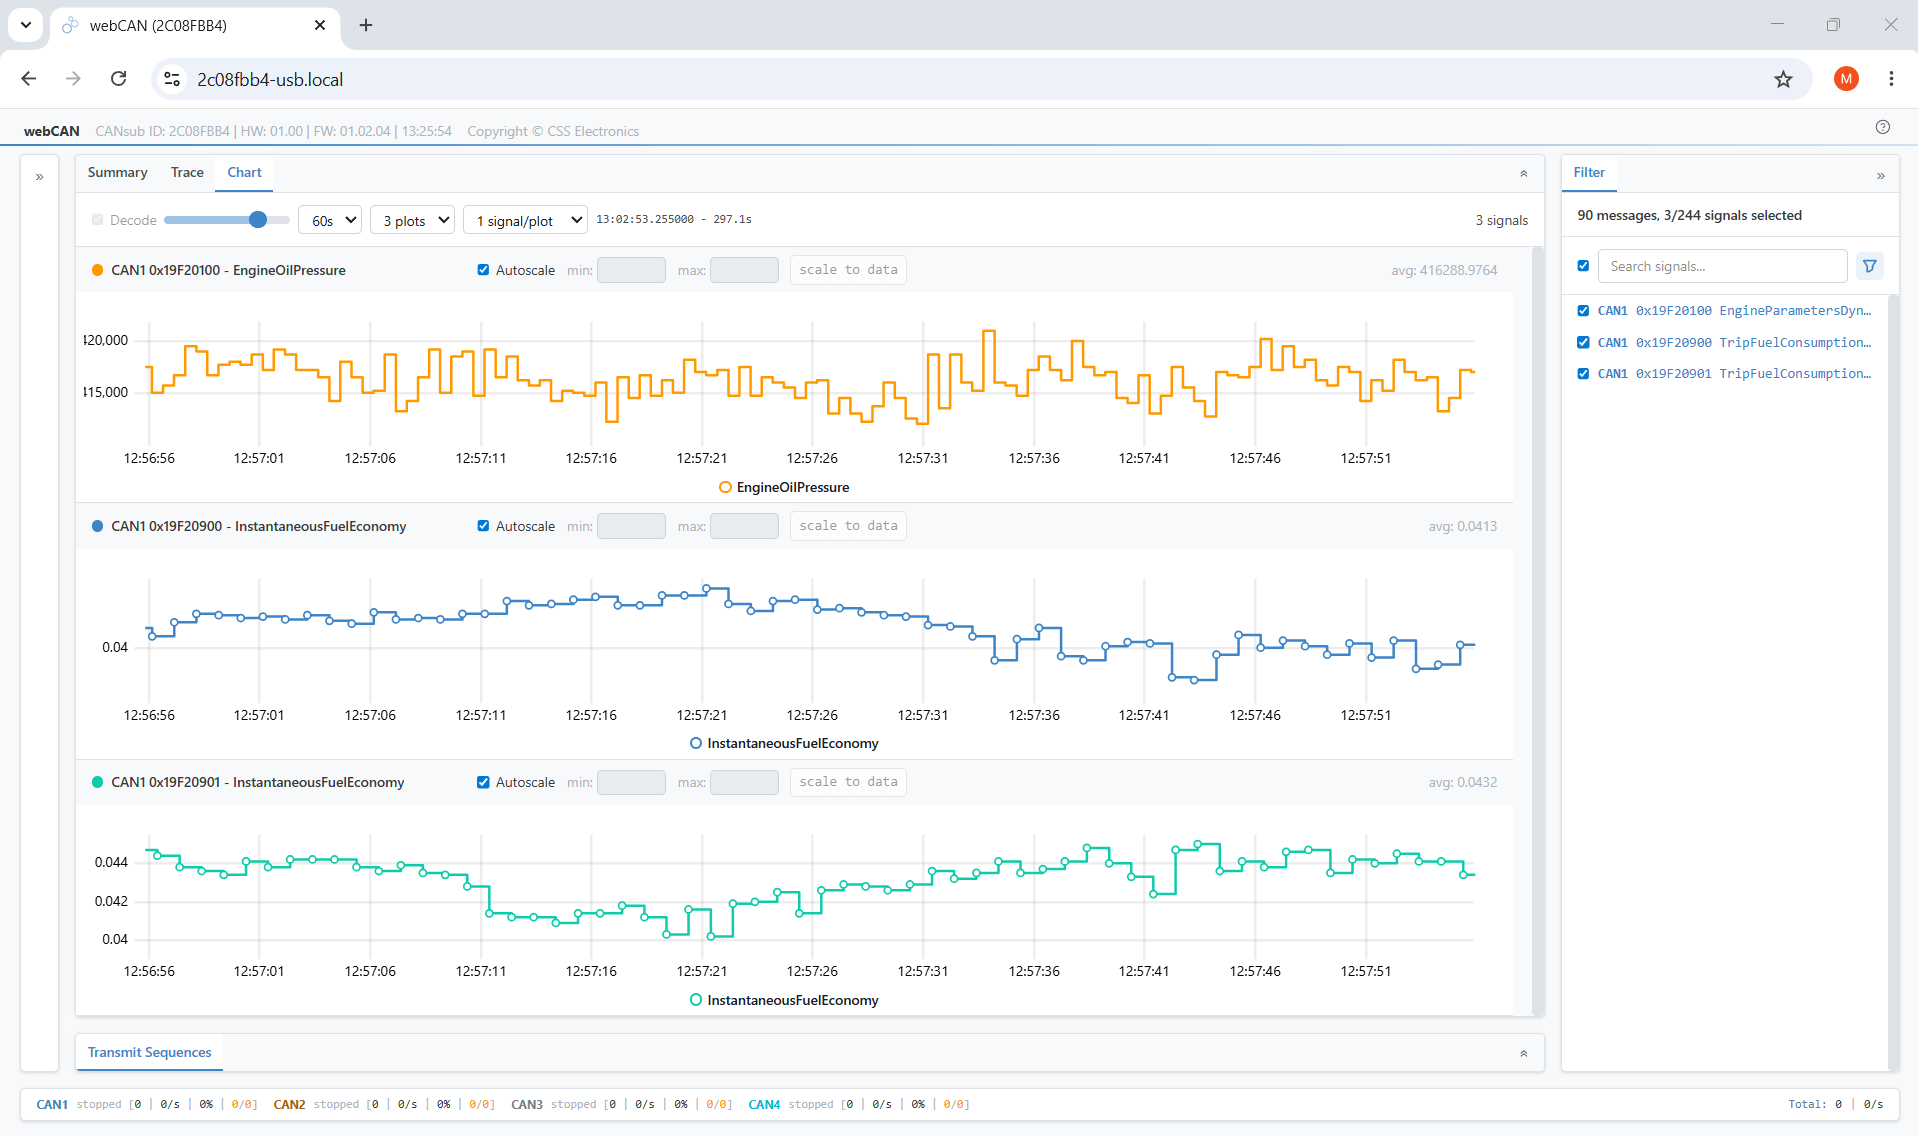Image resolution: width=1918 pixels, height=1136 pixels.
Task: Open the 3 plots dropdown
Action: [x=413, y=220]
